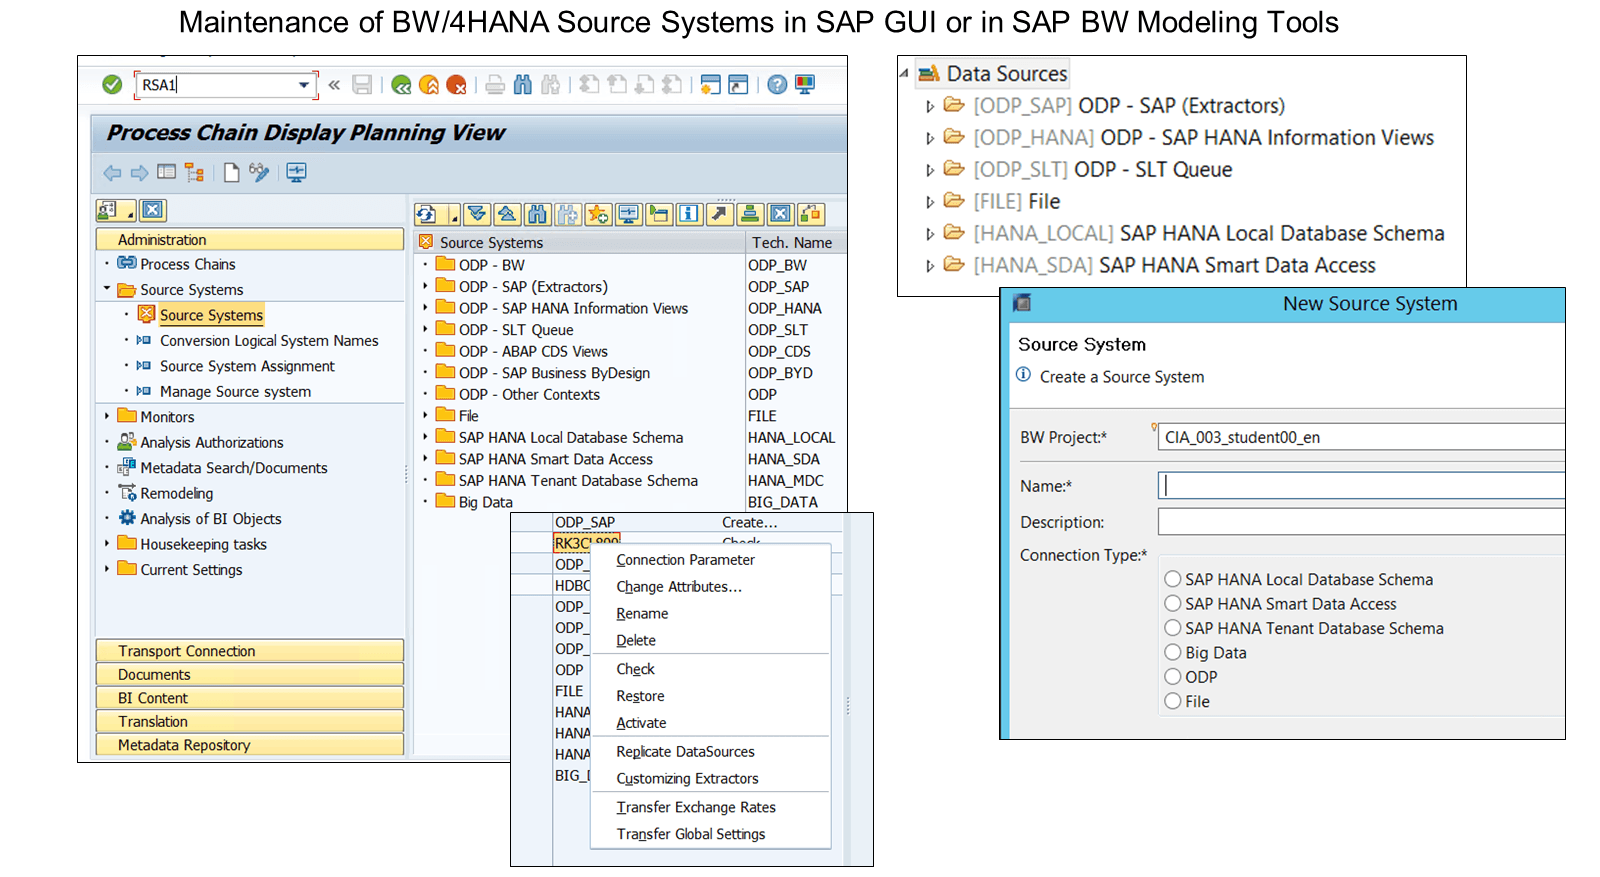
Task: Click the Administration section button
Action: click(250, 240)
